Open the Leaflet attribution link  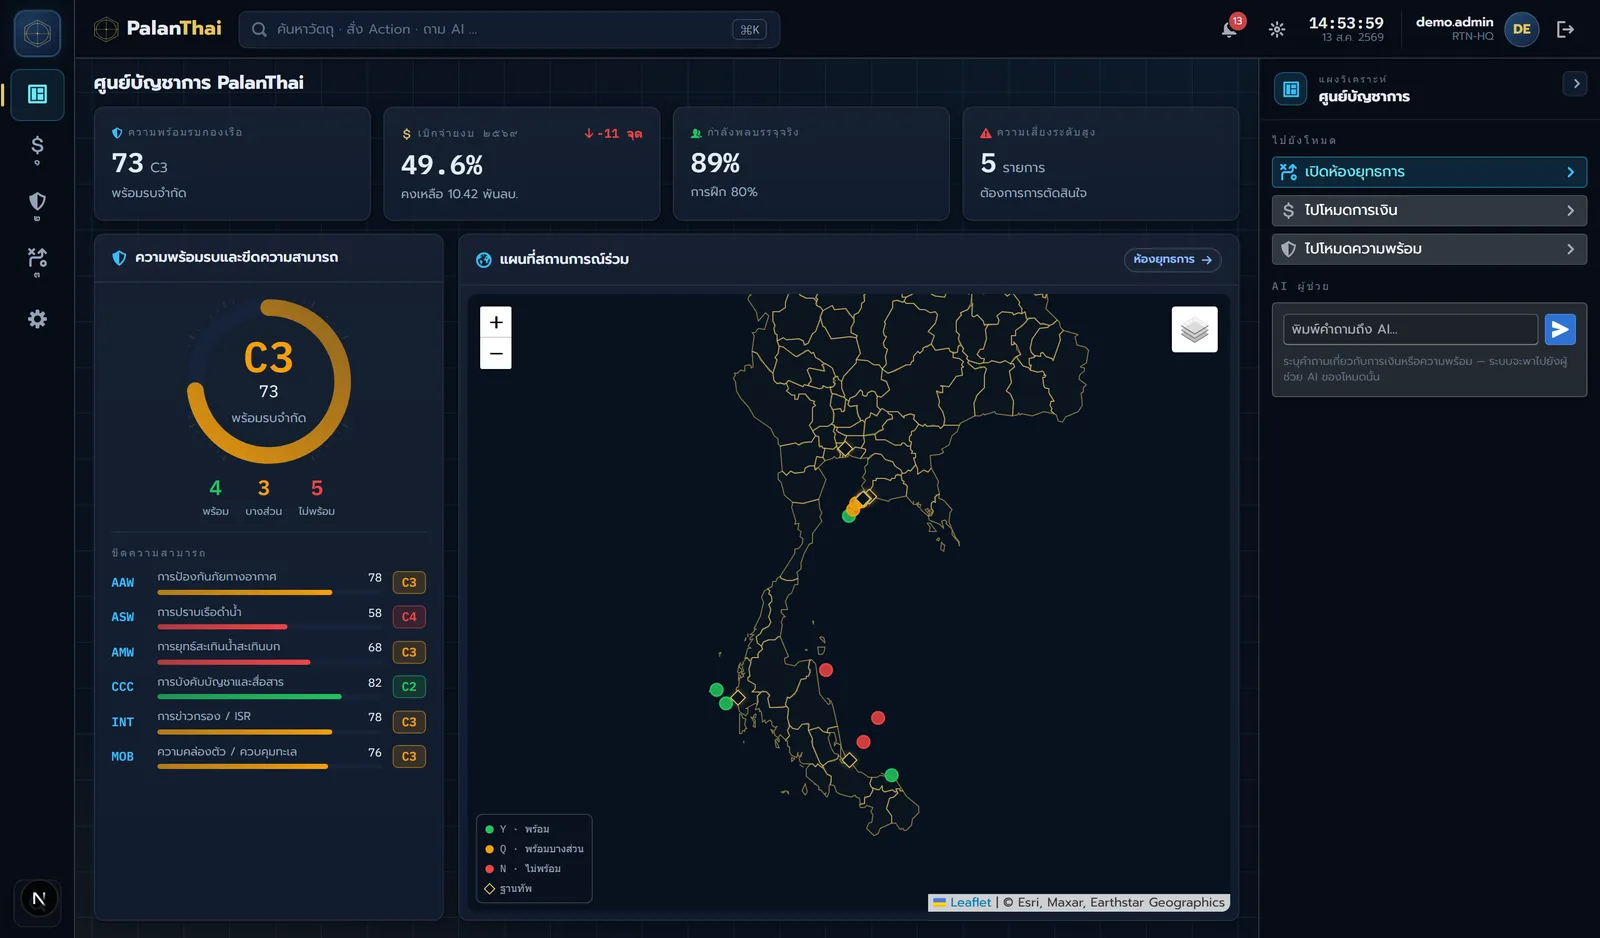click(x=970, y=902)
